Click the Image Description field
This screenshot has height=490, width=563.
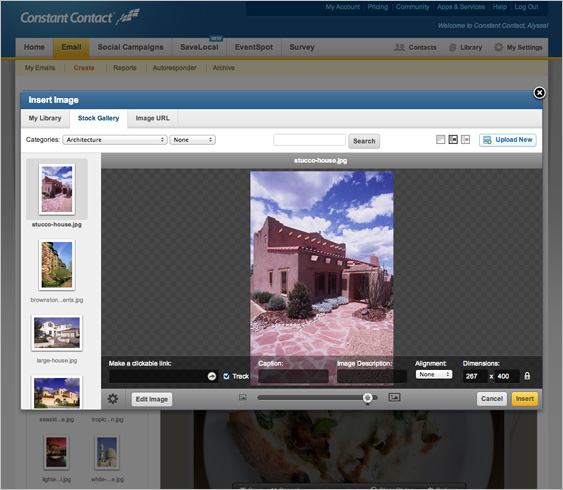tap(372, 376)
